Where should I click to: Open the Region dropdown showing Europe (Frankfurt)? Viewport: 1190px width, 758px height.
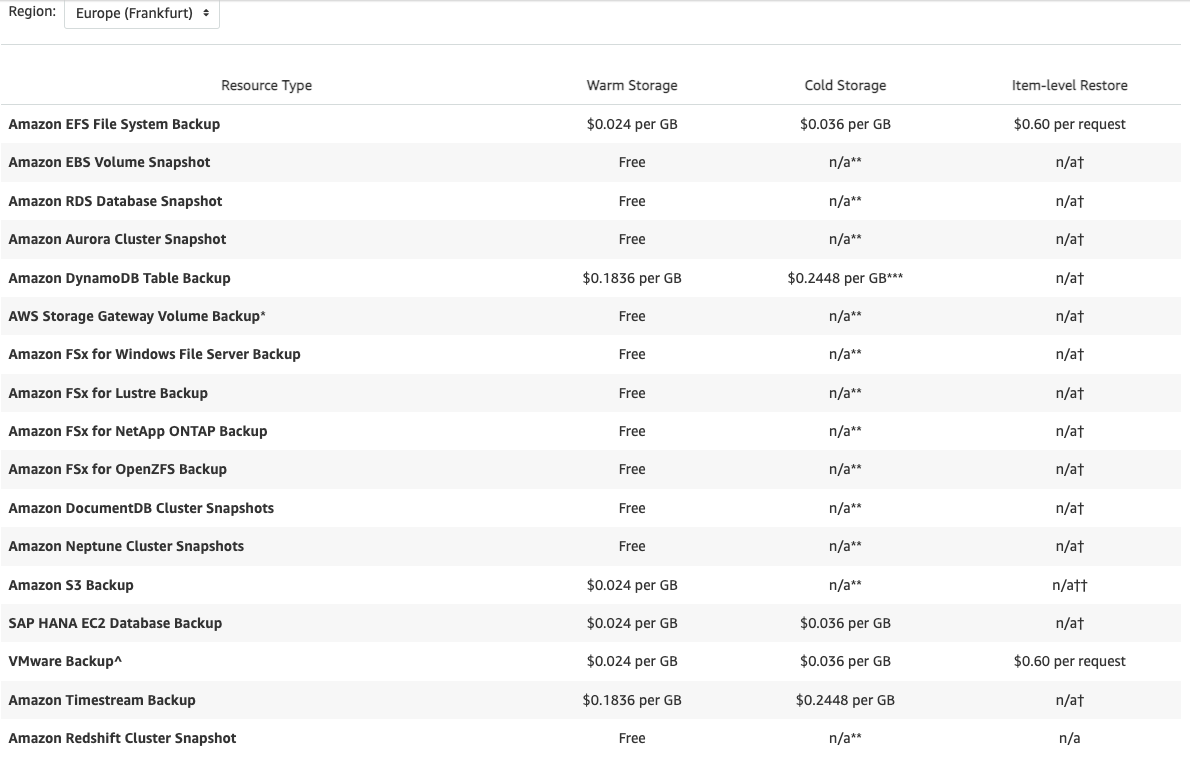click(142, 14)
